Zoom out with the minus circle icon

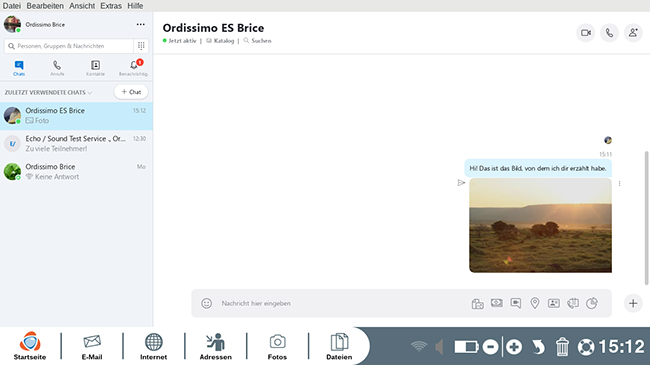(490, 347)
